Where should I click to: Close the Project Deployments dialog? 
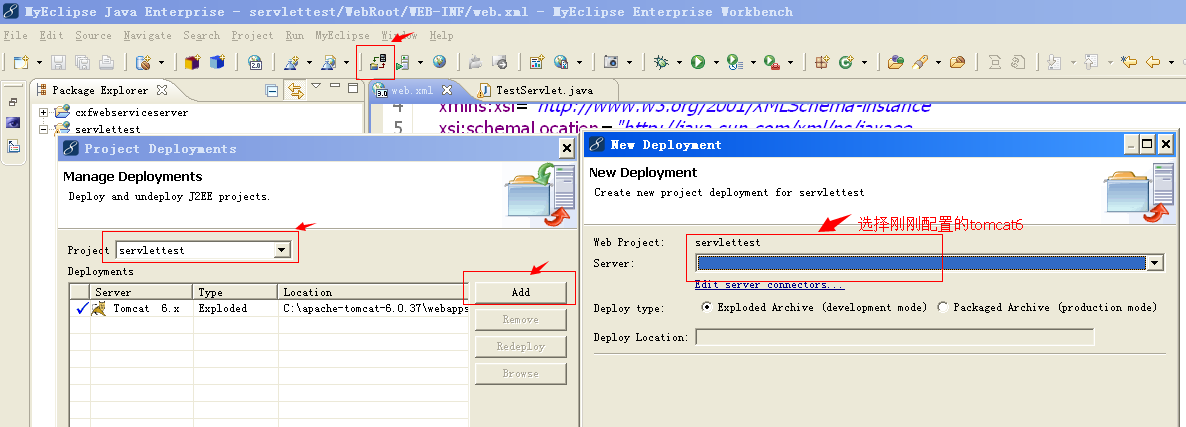pos(566,149)
